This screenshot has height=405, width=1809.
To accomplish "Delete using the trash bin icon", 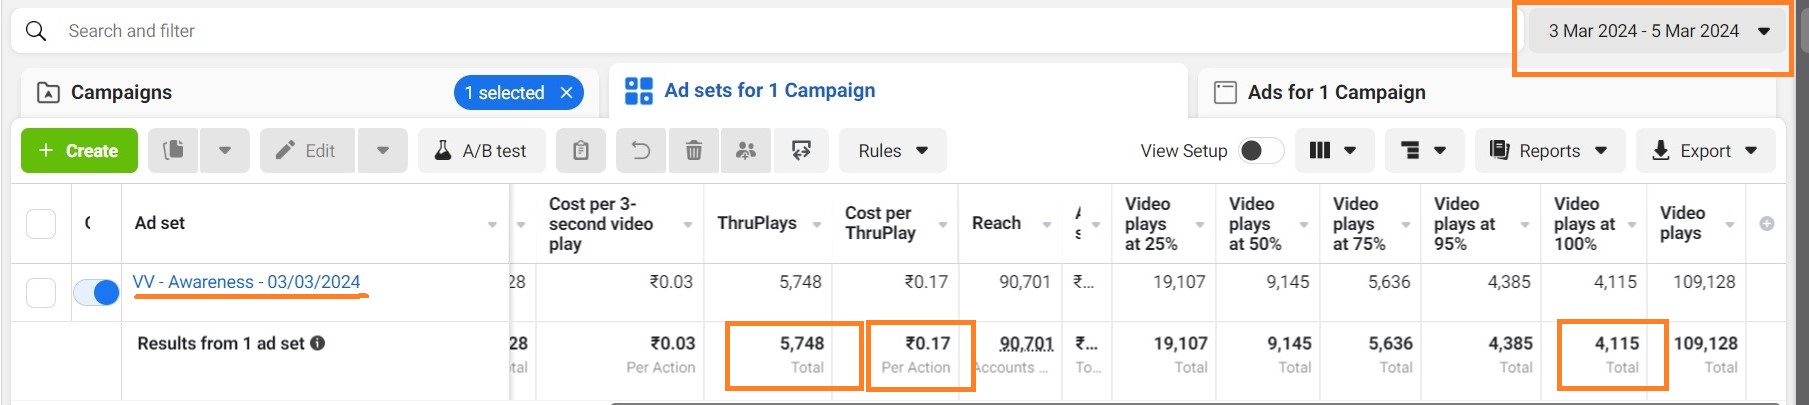I will pyautogui.click(x=694, y=151).
